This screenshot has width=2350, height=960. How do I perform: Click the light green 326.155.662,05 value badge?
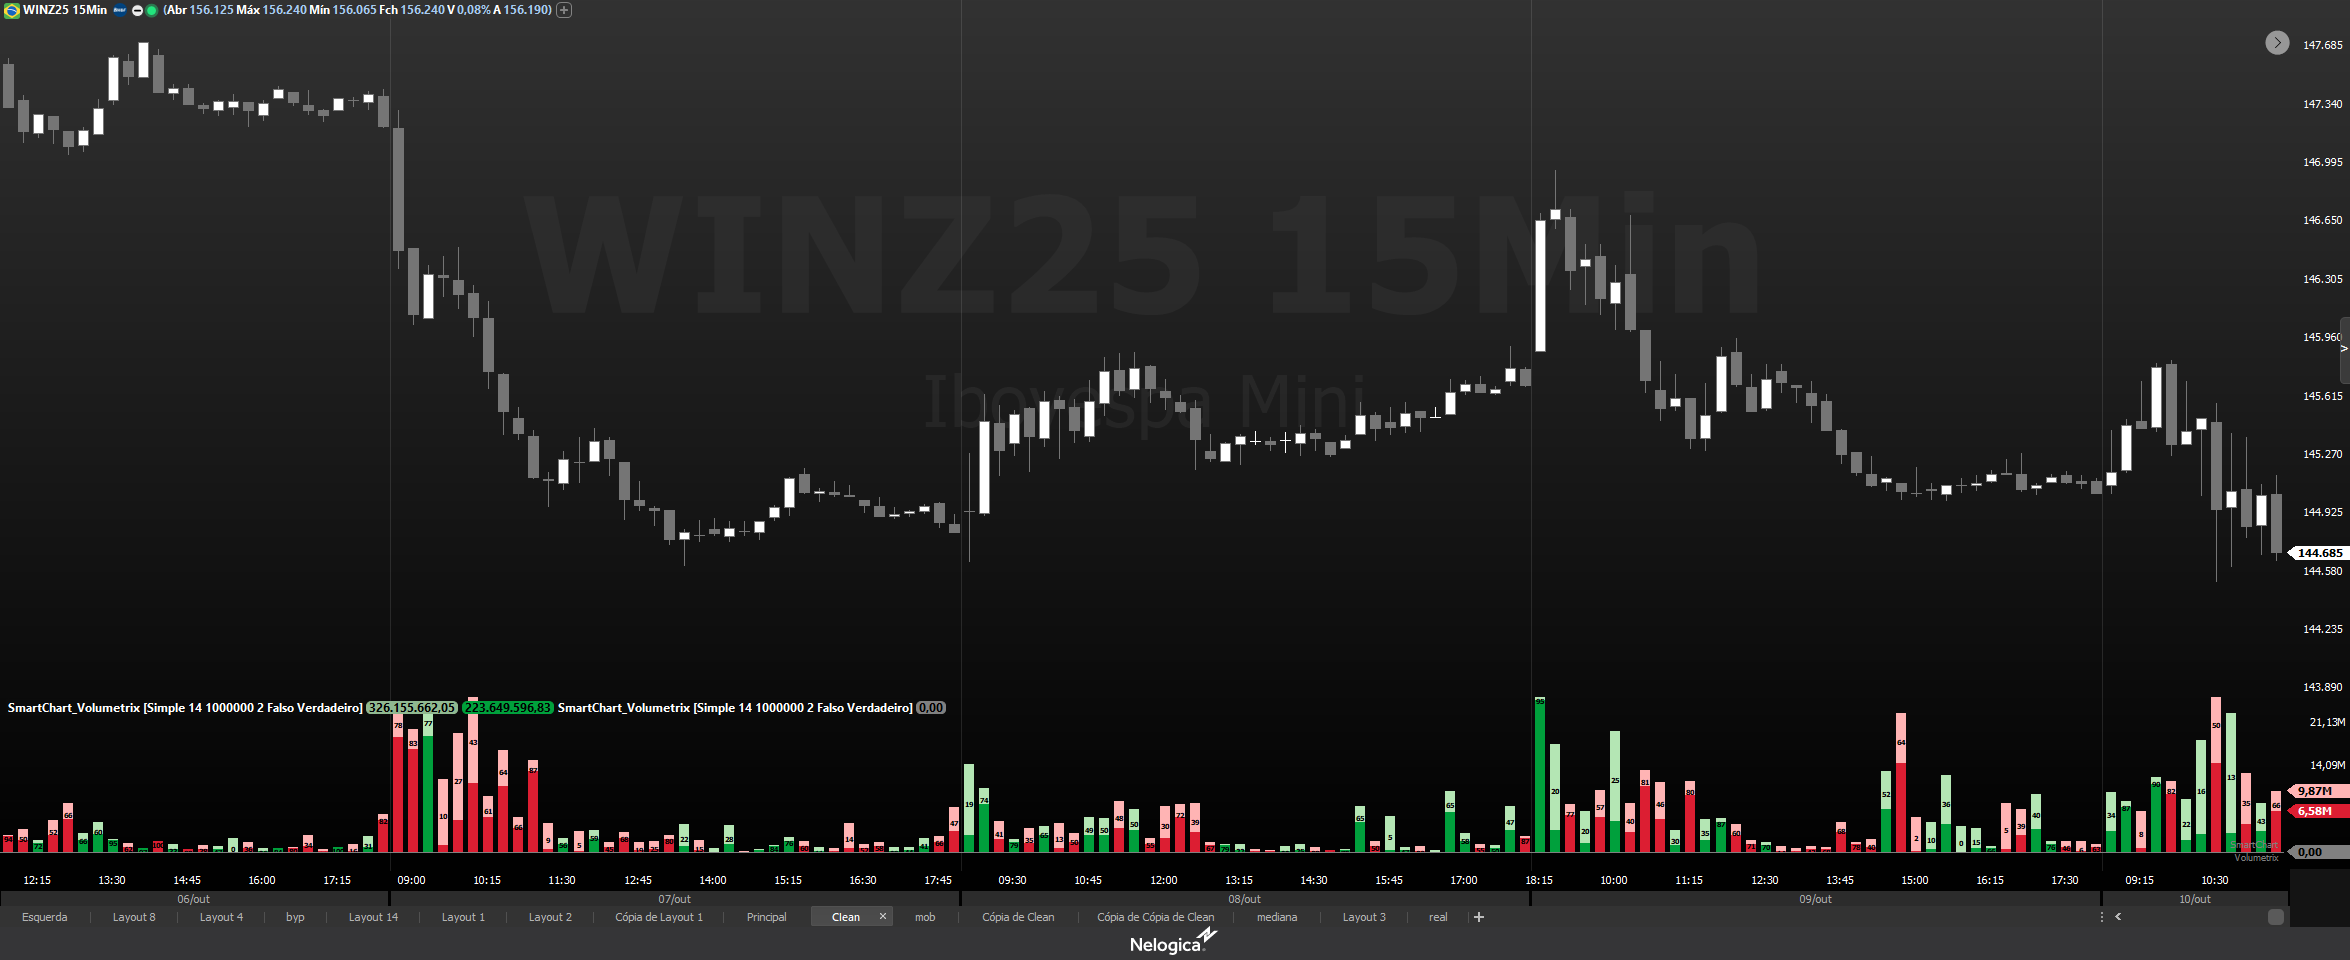pos(411,708)
